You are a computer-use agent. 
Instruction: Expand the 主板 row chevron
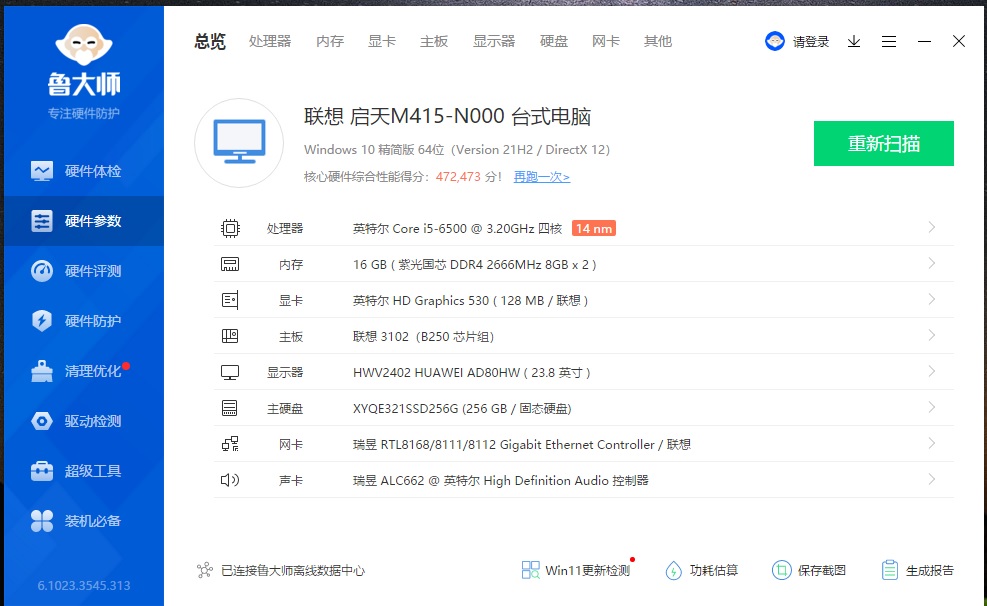coord(932,335)
